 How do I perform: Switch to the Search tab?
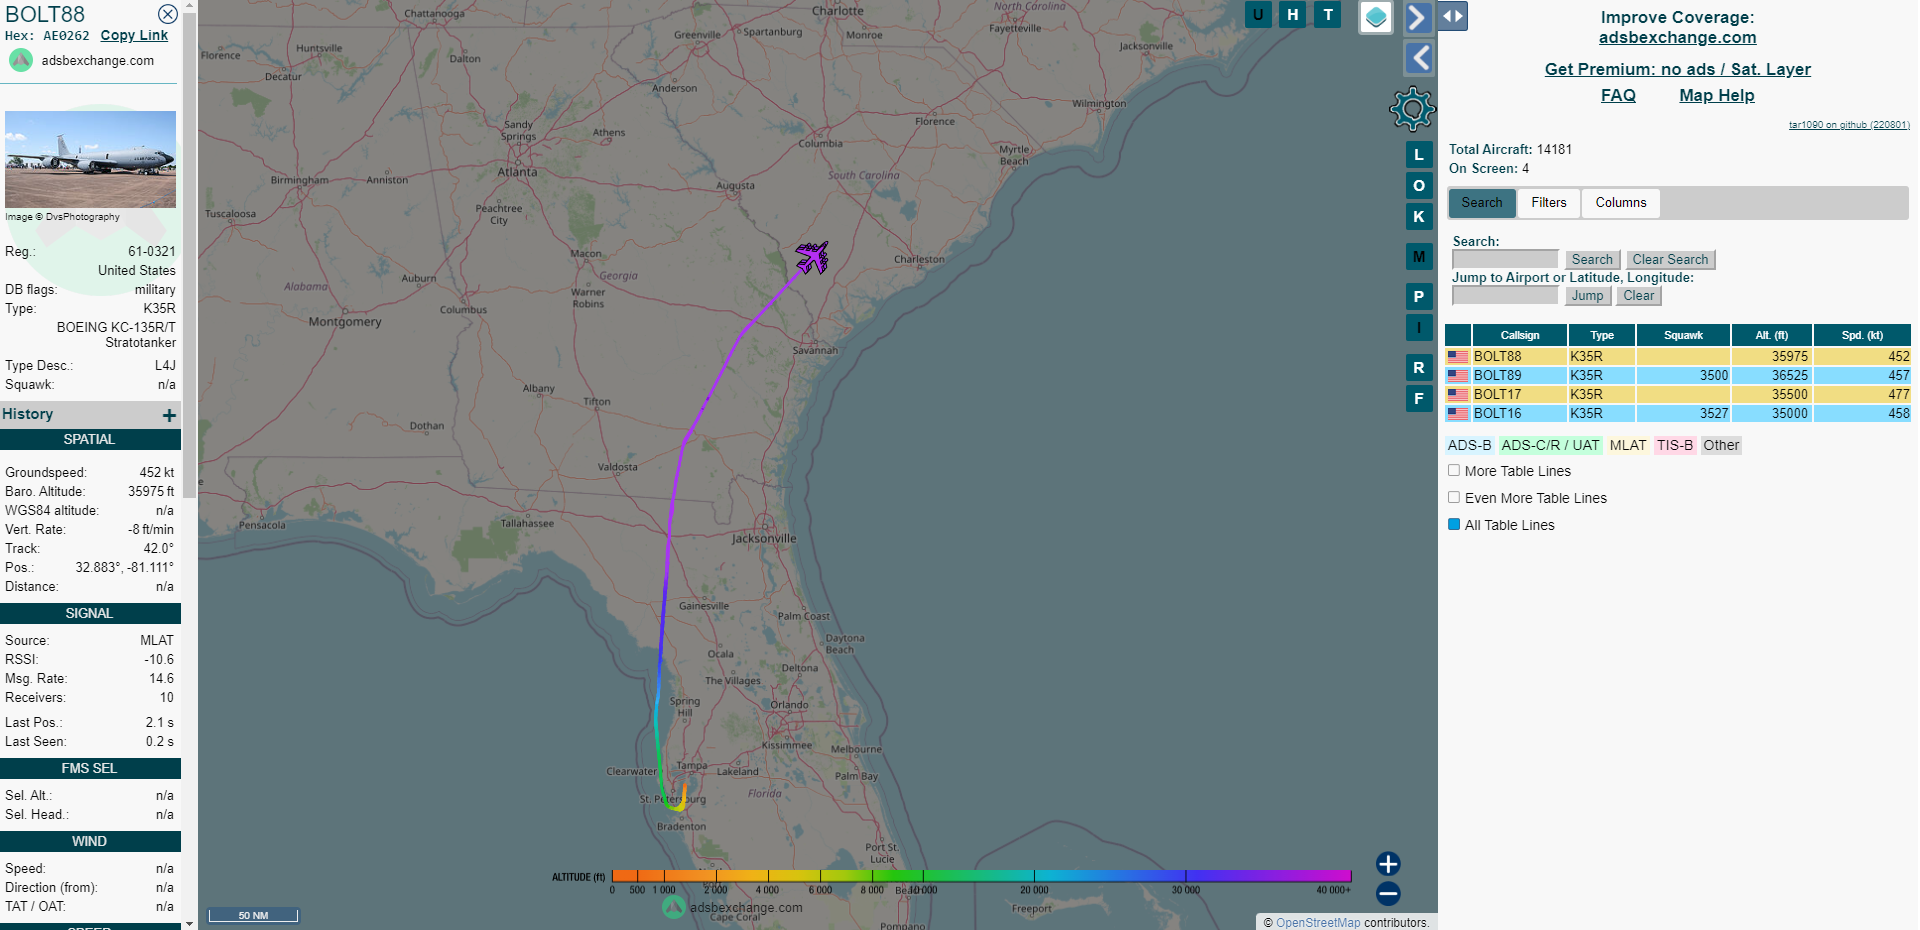coord(1482,203)
